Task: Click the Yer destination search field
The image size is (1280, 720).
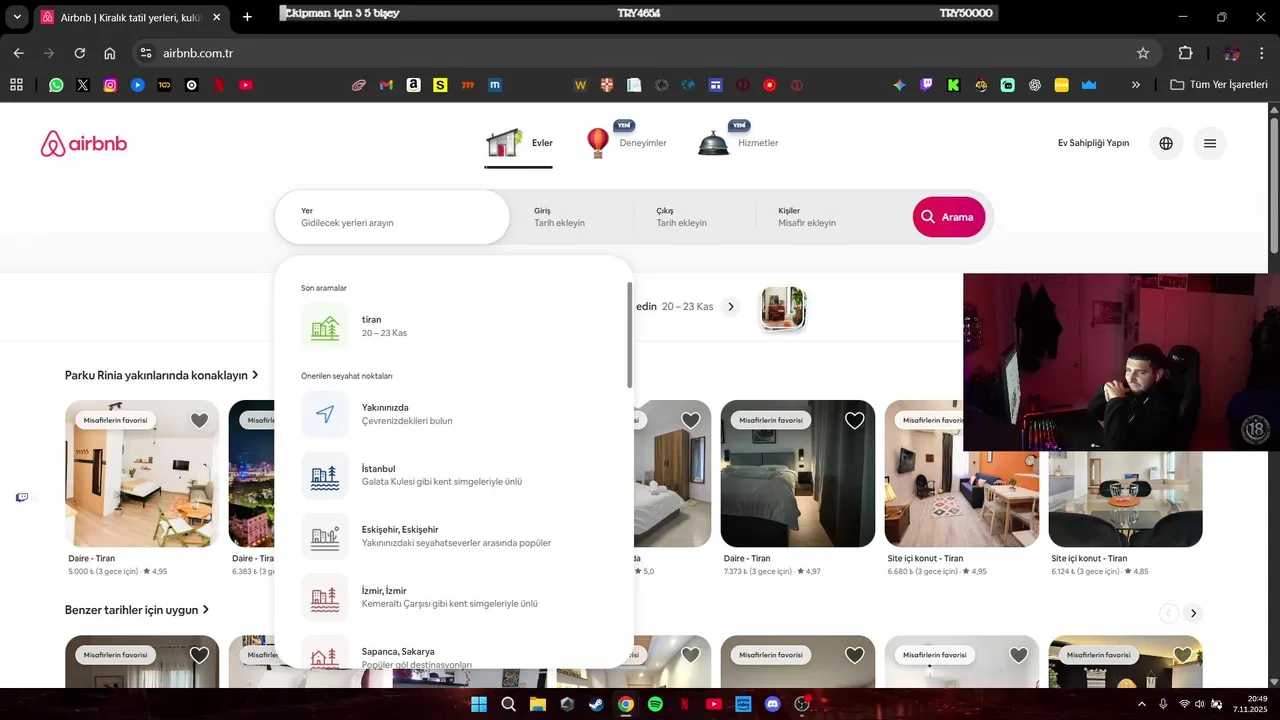Action: (392, 217)
